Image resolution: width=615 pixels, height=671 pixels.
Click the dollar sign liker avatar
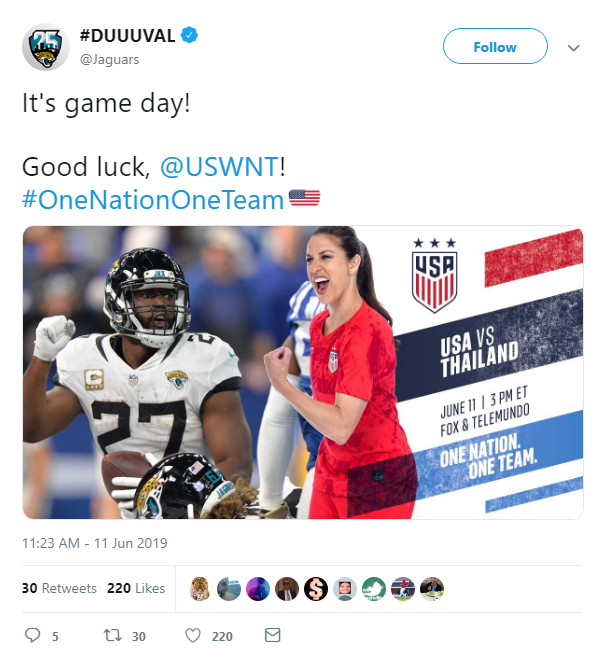point(316,589)
